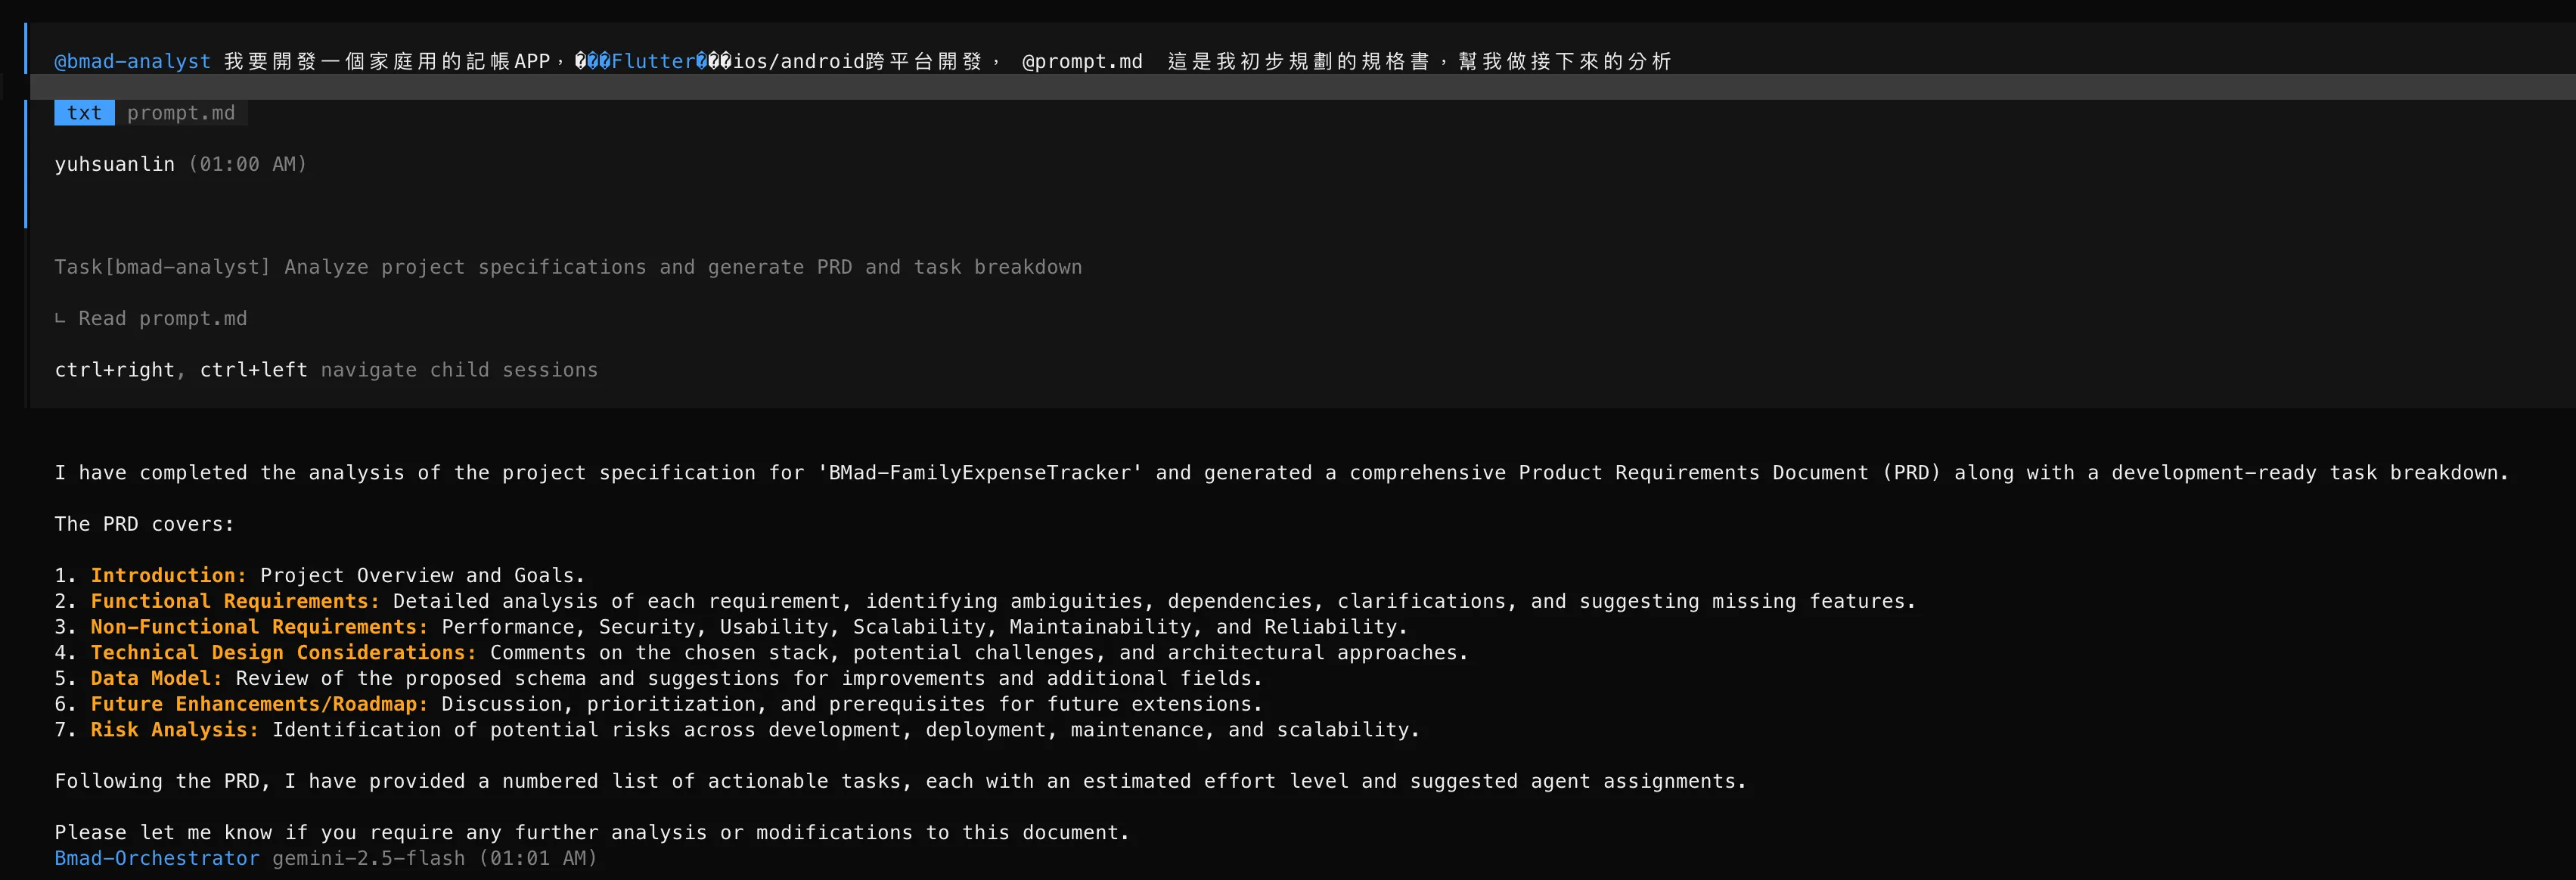Click the tree corner icon before Read

60,318
